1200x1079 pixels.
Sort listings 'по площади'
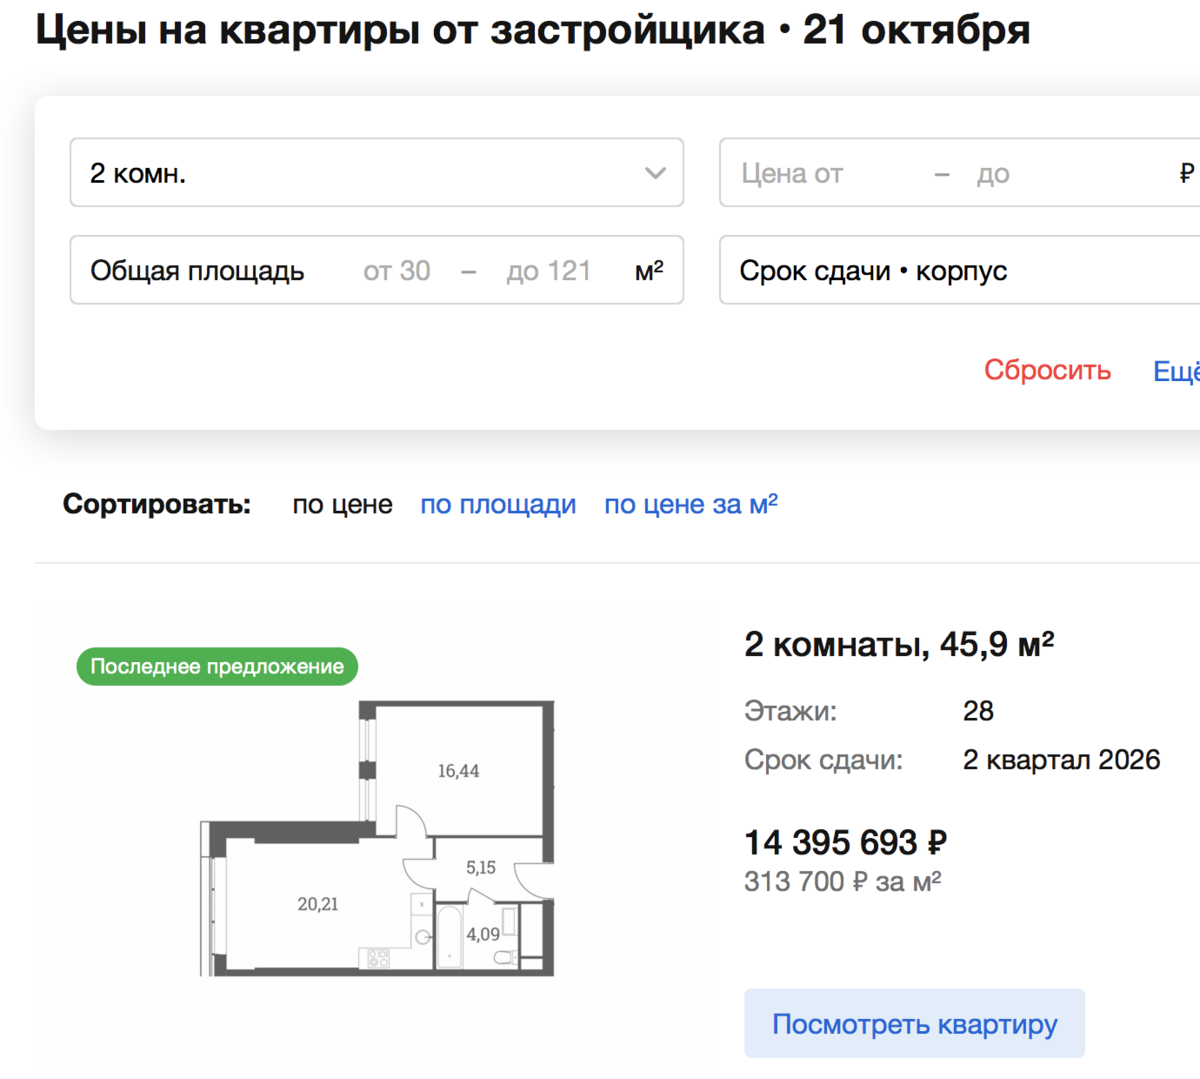click(498, 504)
